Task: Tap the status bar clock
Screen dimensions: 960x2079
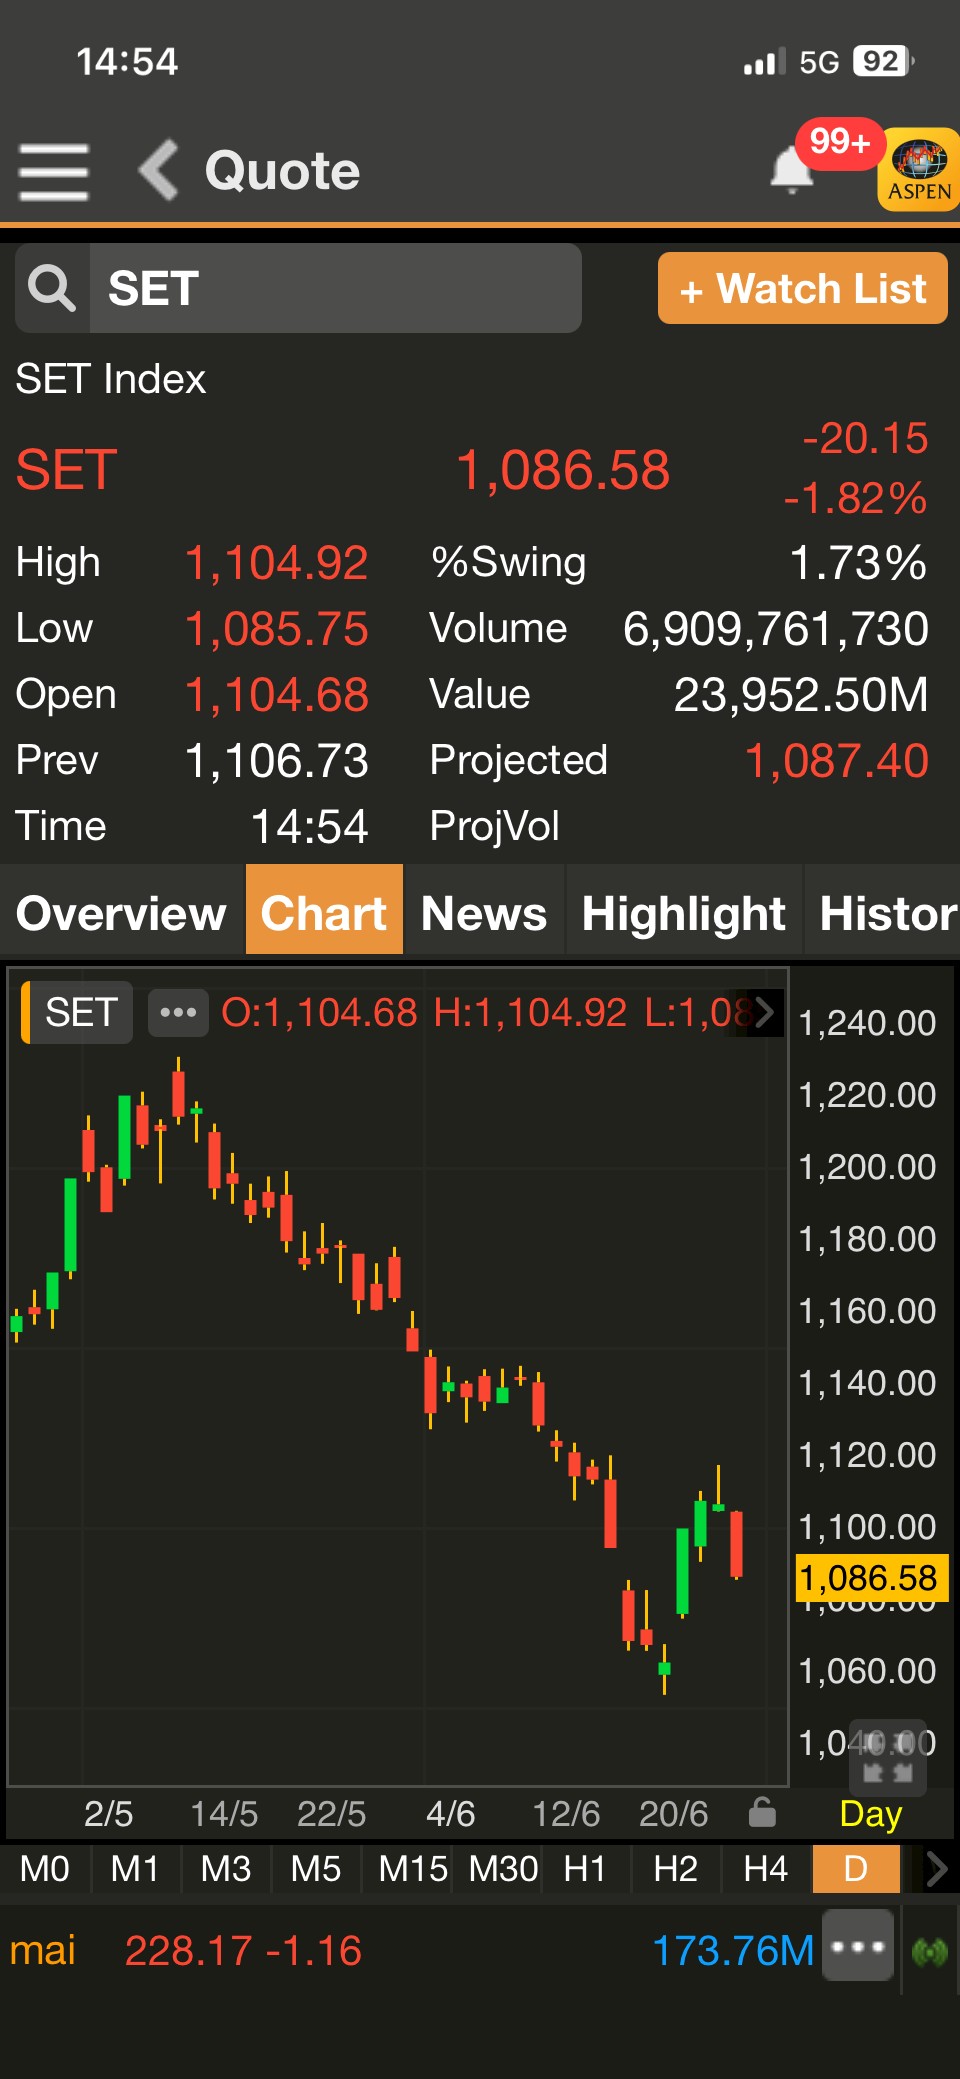Action: 127,62
